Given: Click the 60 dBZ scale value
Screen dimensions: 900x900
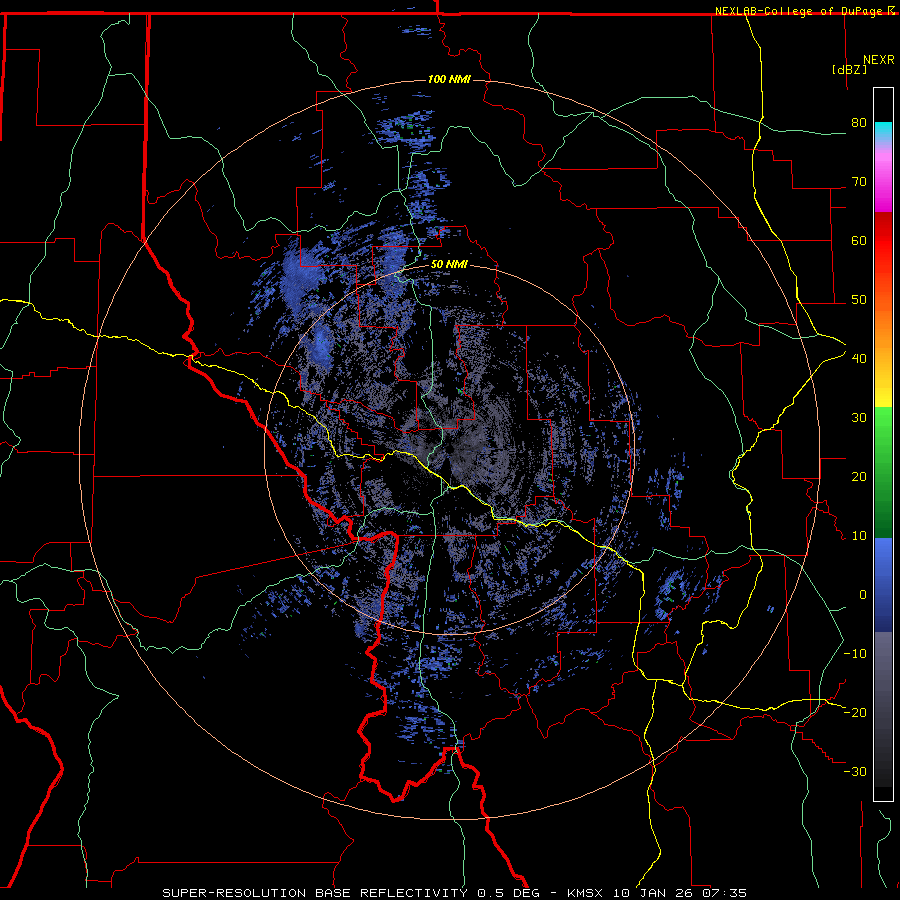Looking at the screenshot, I should [x=859, y=240].
